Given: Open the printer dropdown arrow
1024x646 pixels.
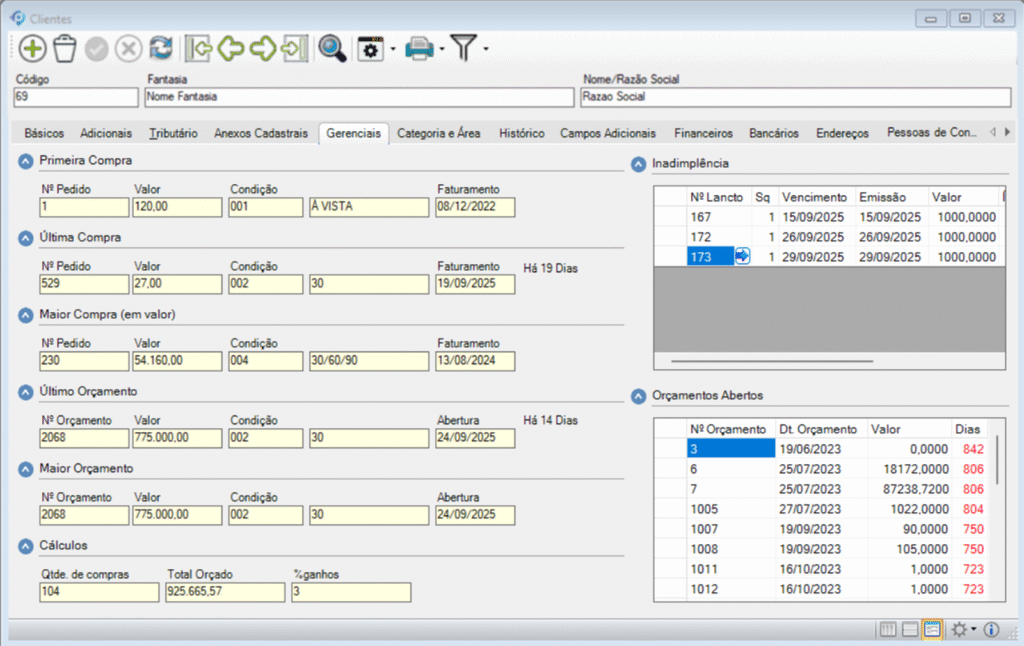Looking at the screenshot, I should pyautogui.click(x=441, y=49).
